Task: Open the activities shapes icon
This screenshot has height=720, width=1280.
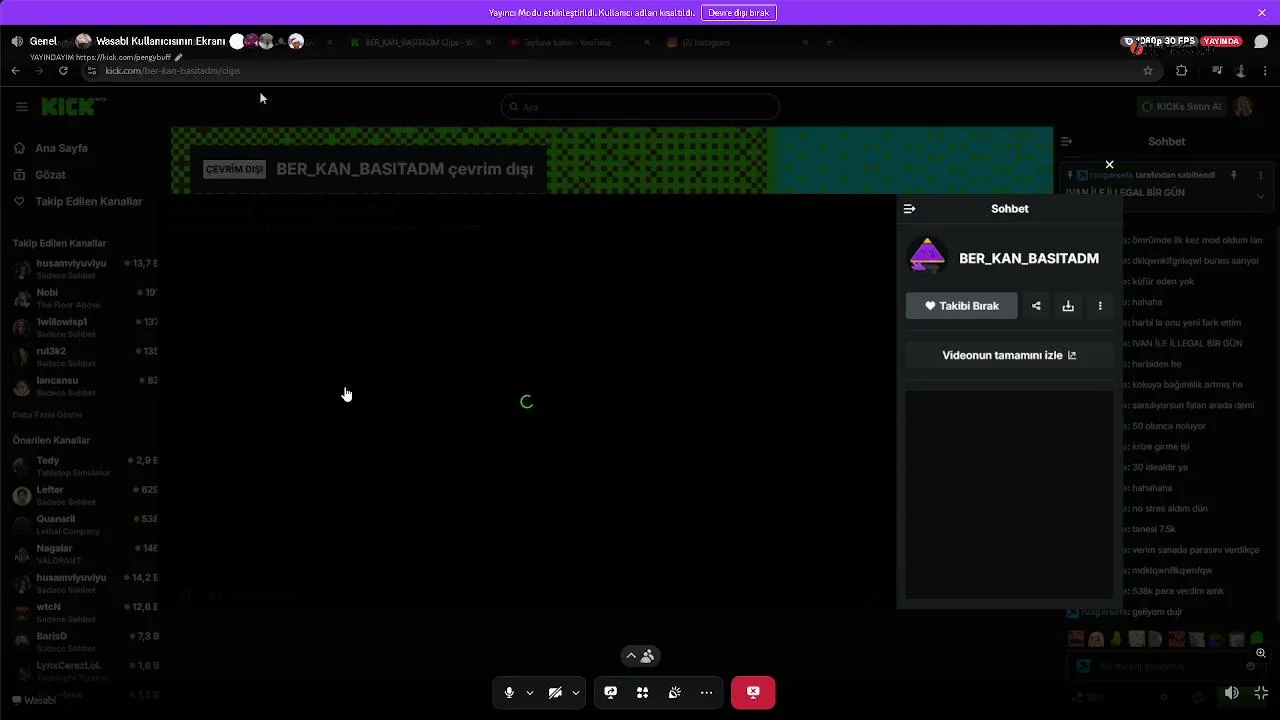Action: pyautogui.click(x=642, y=693)
